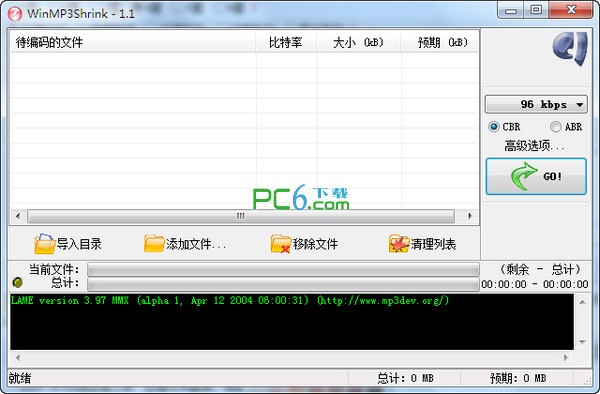
Task: Click the 添加文件... button label
Action: (196, 244)
